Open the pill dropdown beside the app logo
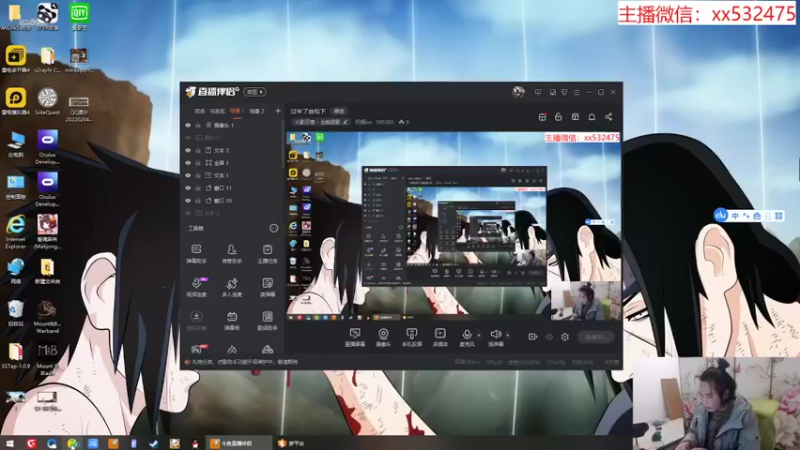This screenshot has height=450, width=800. point(255,92)
